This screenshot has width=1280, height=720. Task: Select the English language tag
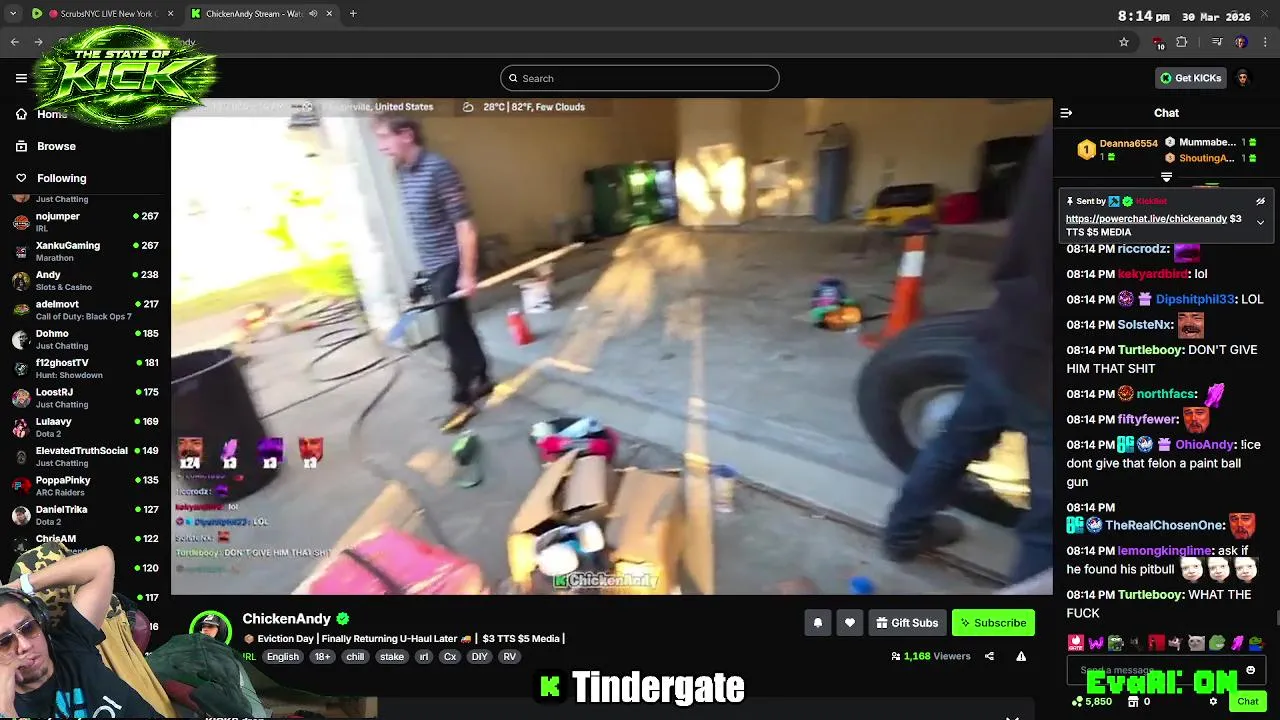click(283, 657)
